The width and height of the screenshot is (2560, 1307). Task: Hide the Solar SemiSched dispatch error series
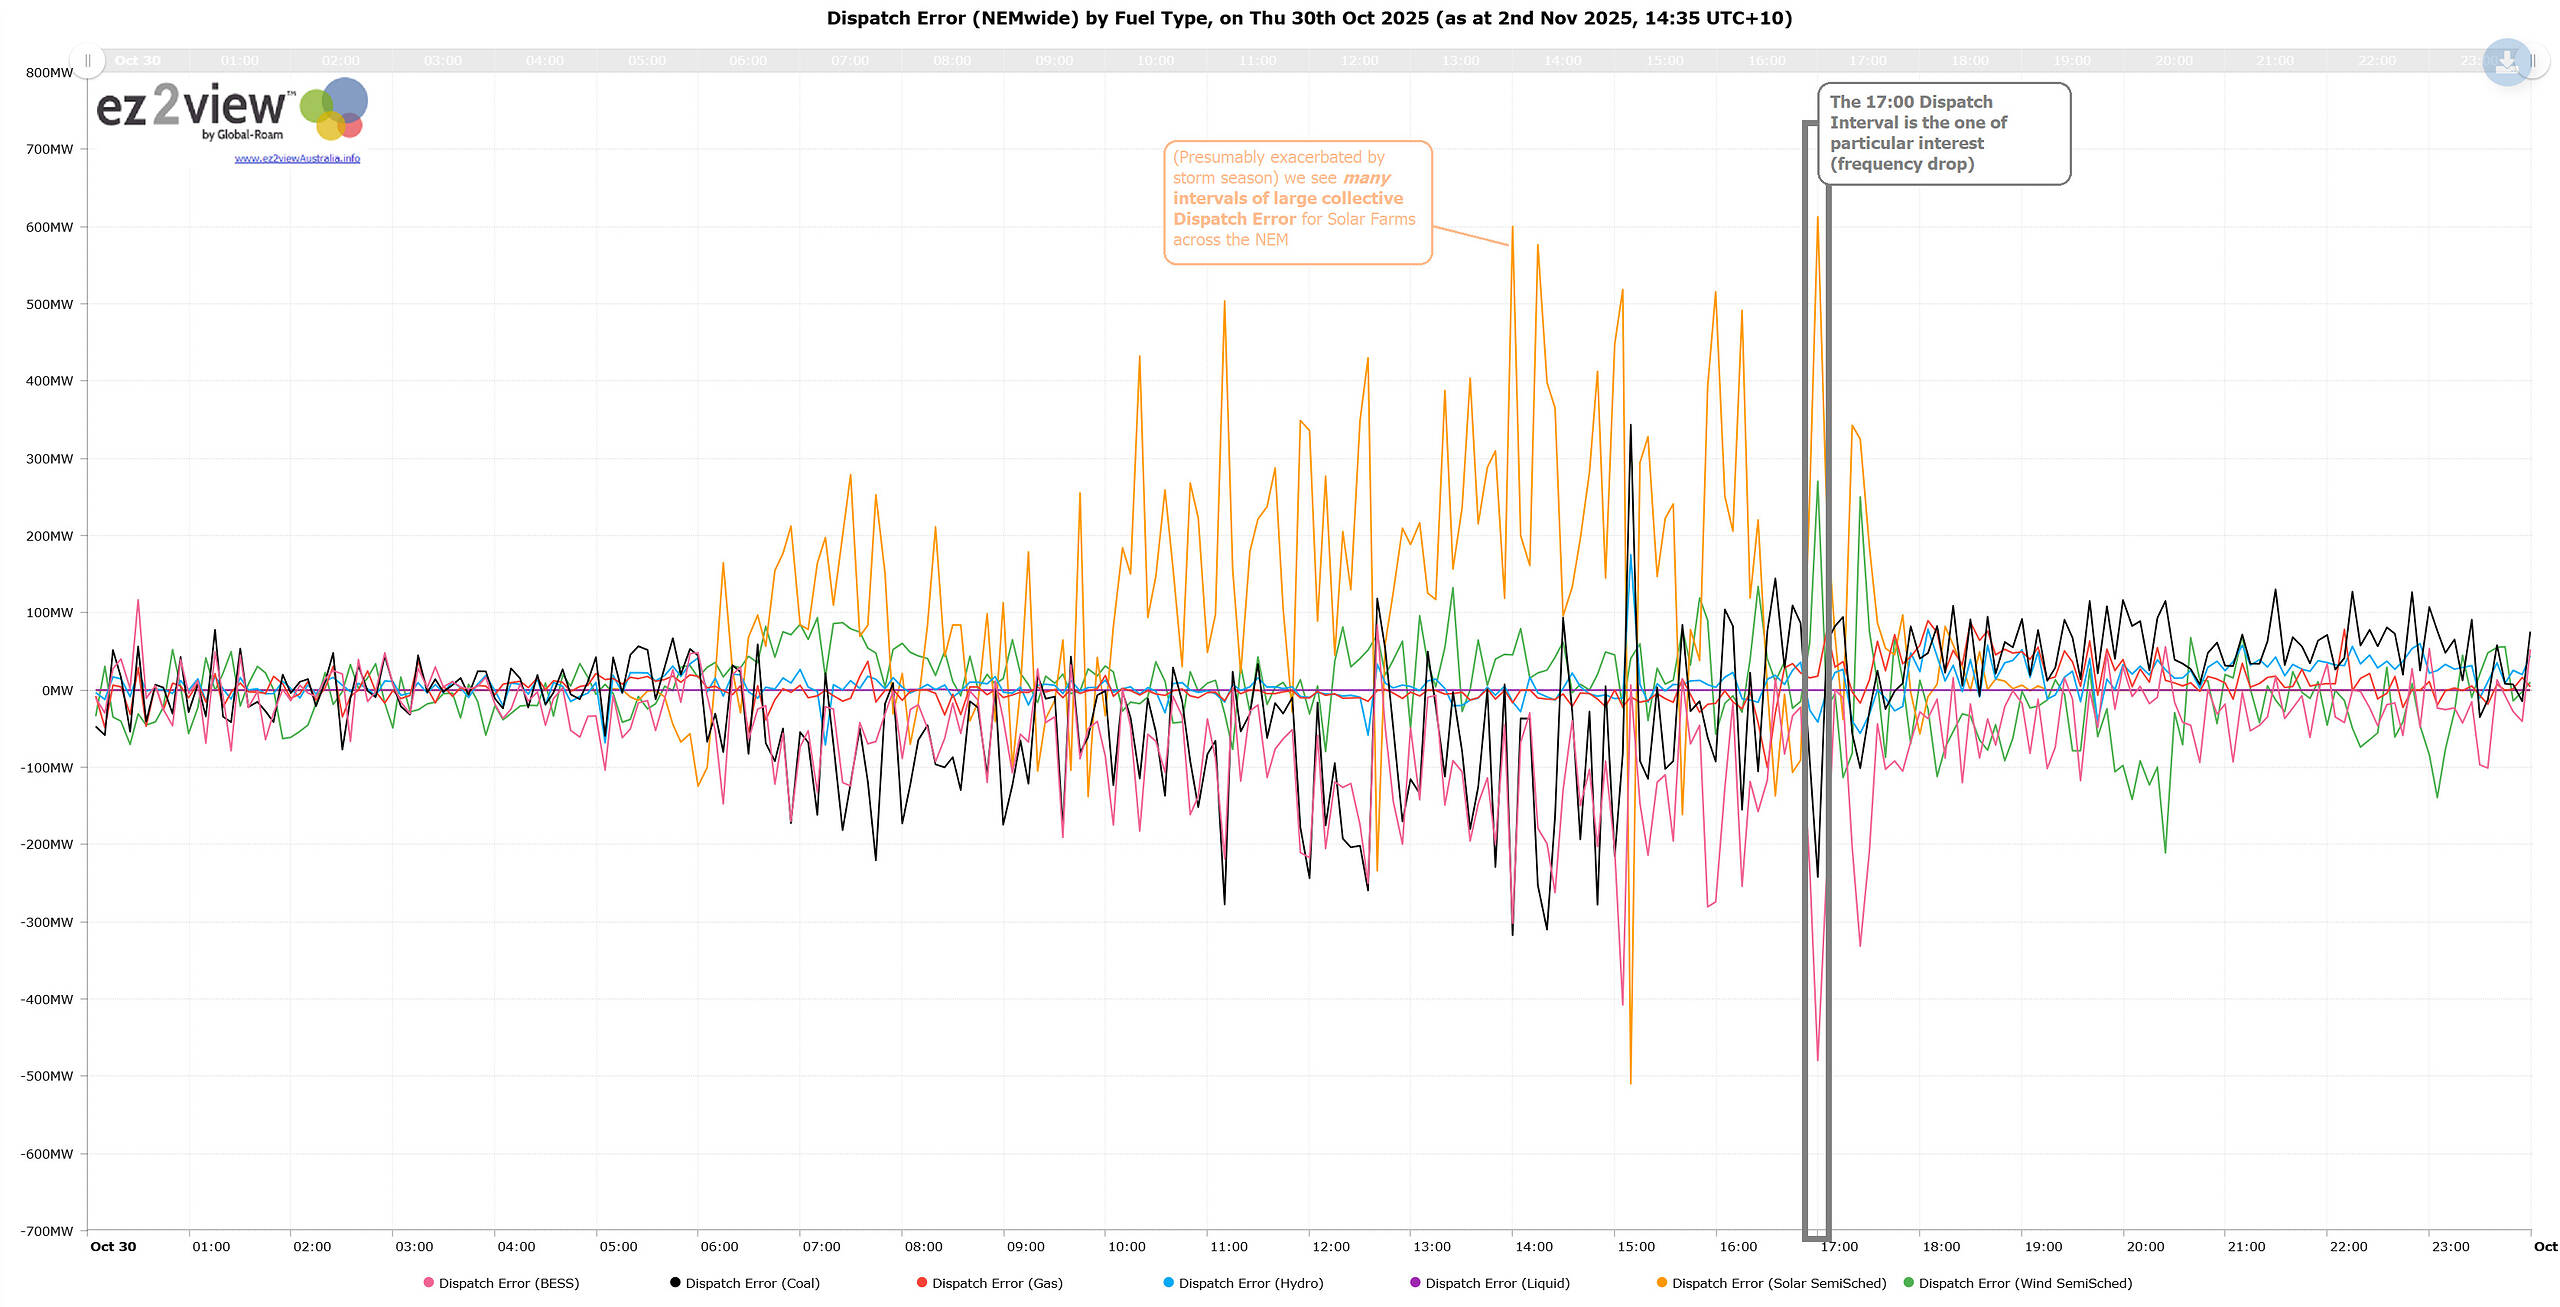coord(1779,1283)
